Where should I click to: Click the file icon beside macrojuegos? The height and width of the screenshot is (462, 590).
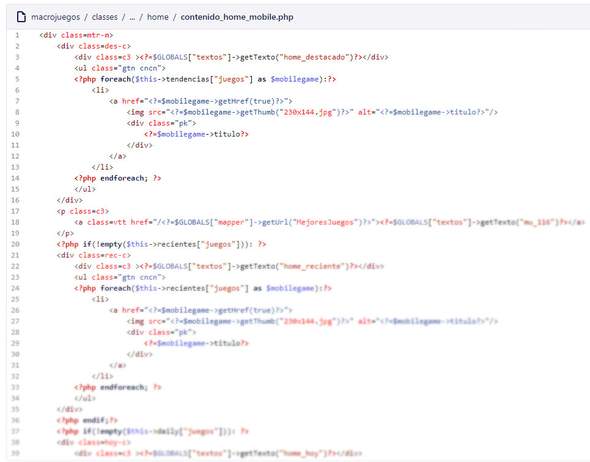[21, 17]
